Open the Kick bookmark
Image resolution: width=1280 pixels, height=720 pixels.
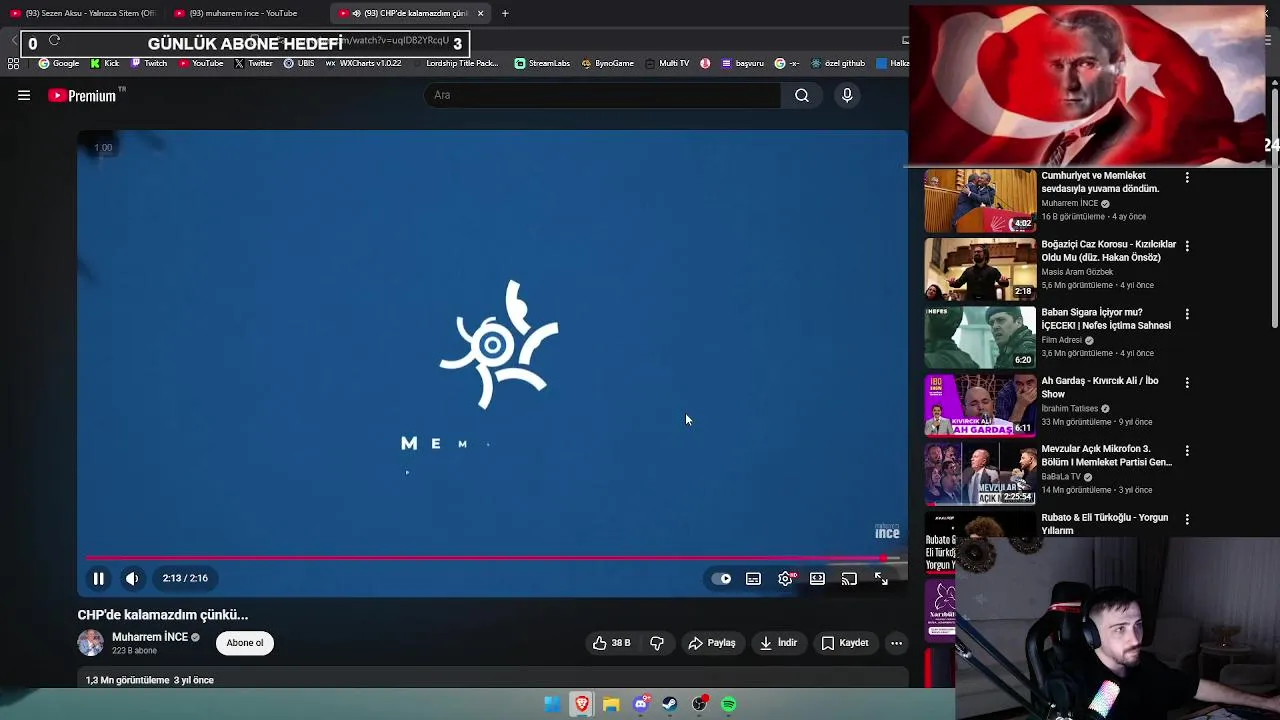tap(105, 63)
